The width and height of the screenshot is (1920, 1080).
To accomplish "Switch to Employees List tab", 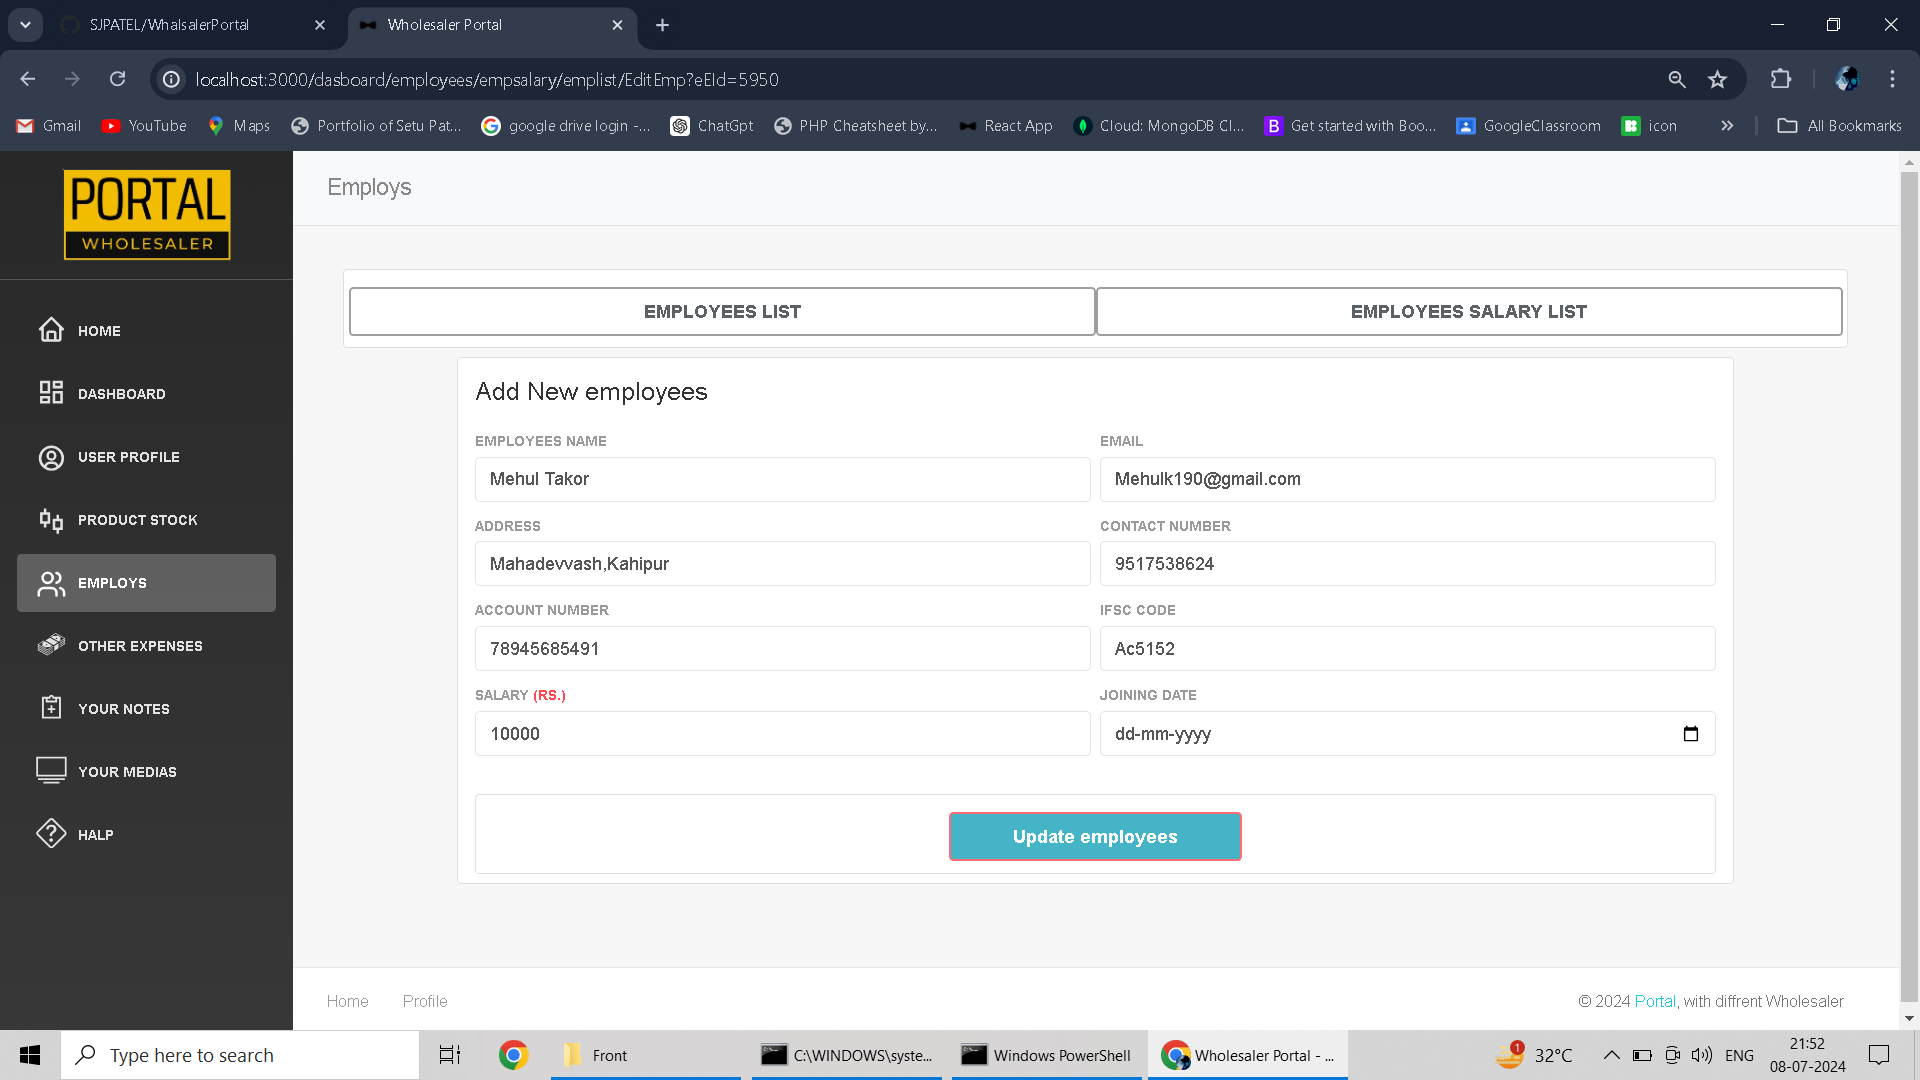I will click(722, 312).
